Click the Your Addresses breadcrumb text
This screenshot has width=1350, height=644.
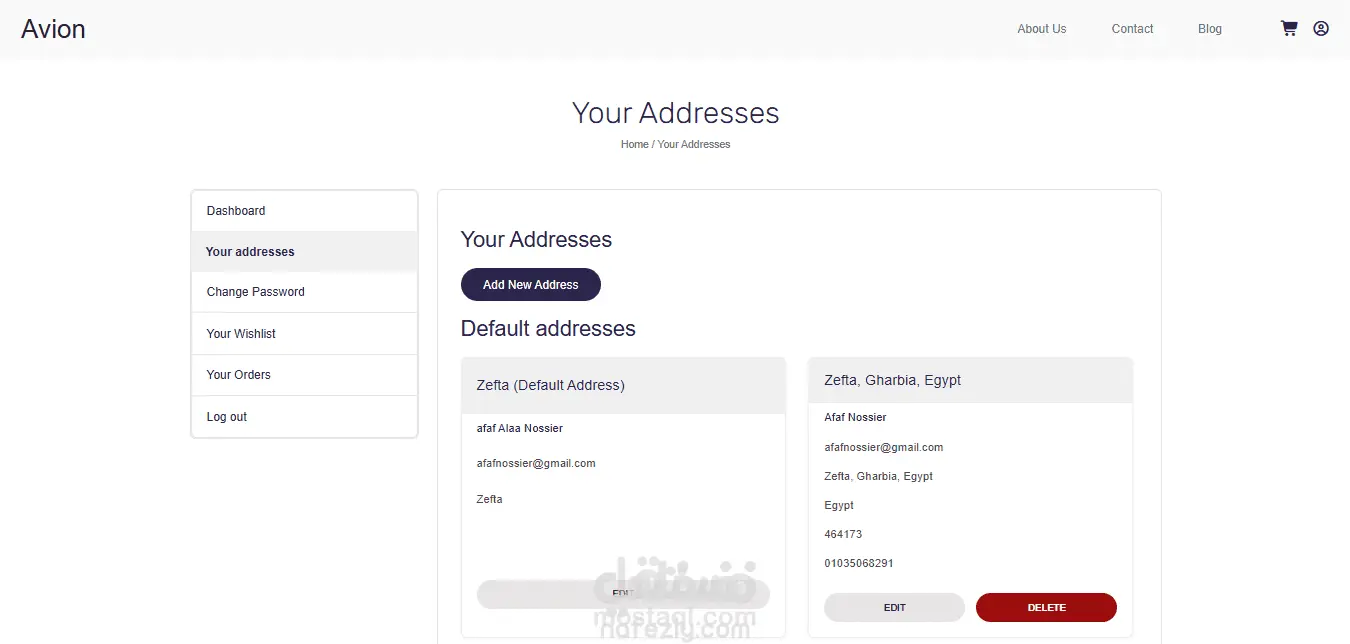(x=694, y=145)
